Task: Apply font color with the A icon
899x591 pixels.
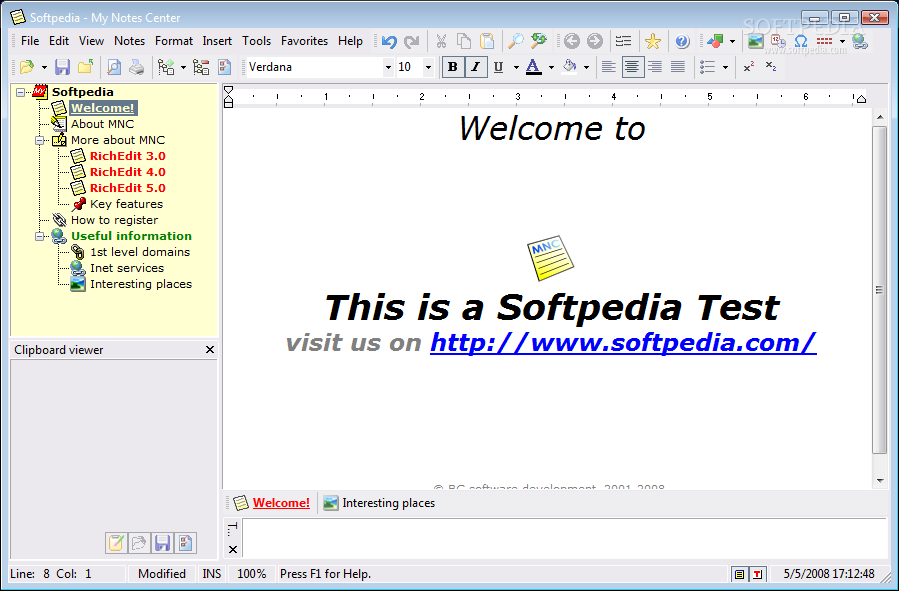Action: point(533,67)
